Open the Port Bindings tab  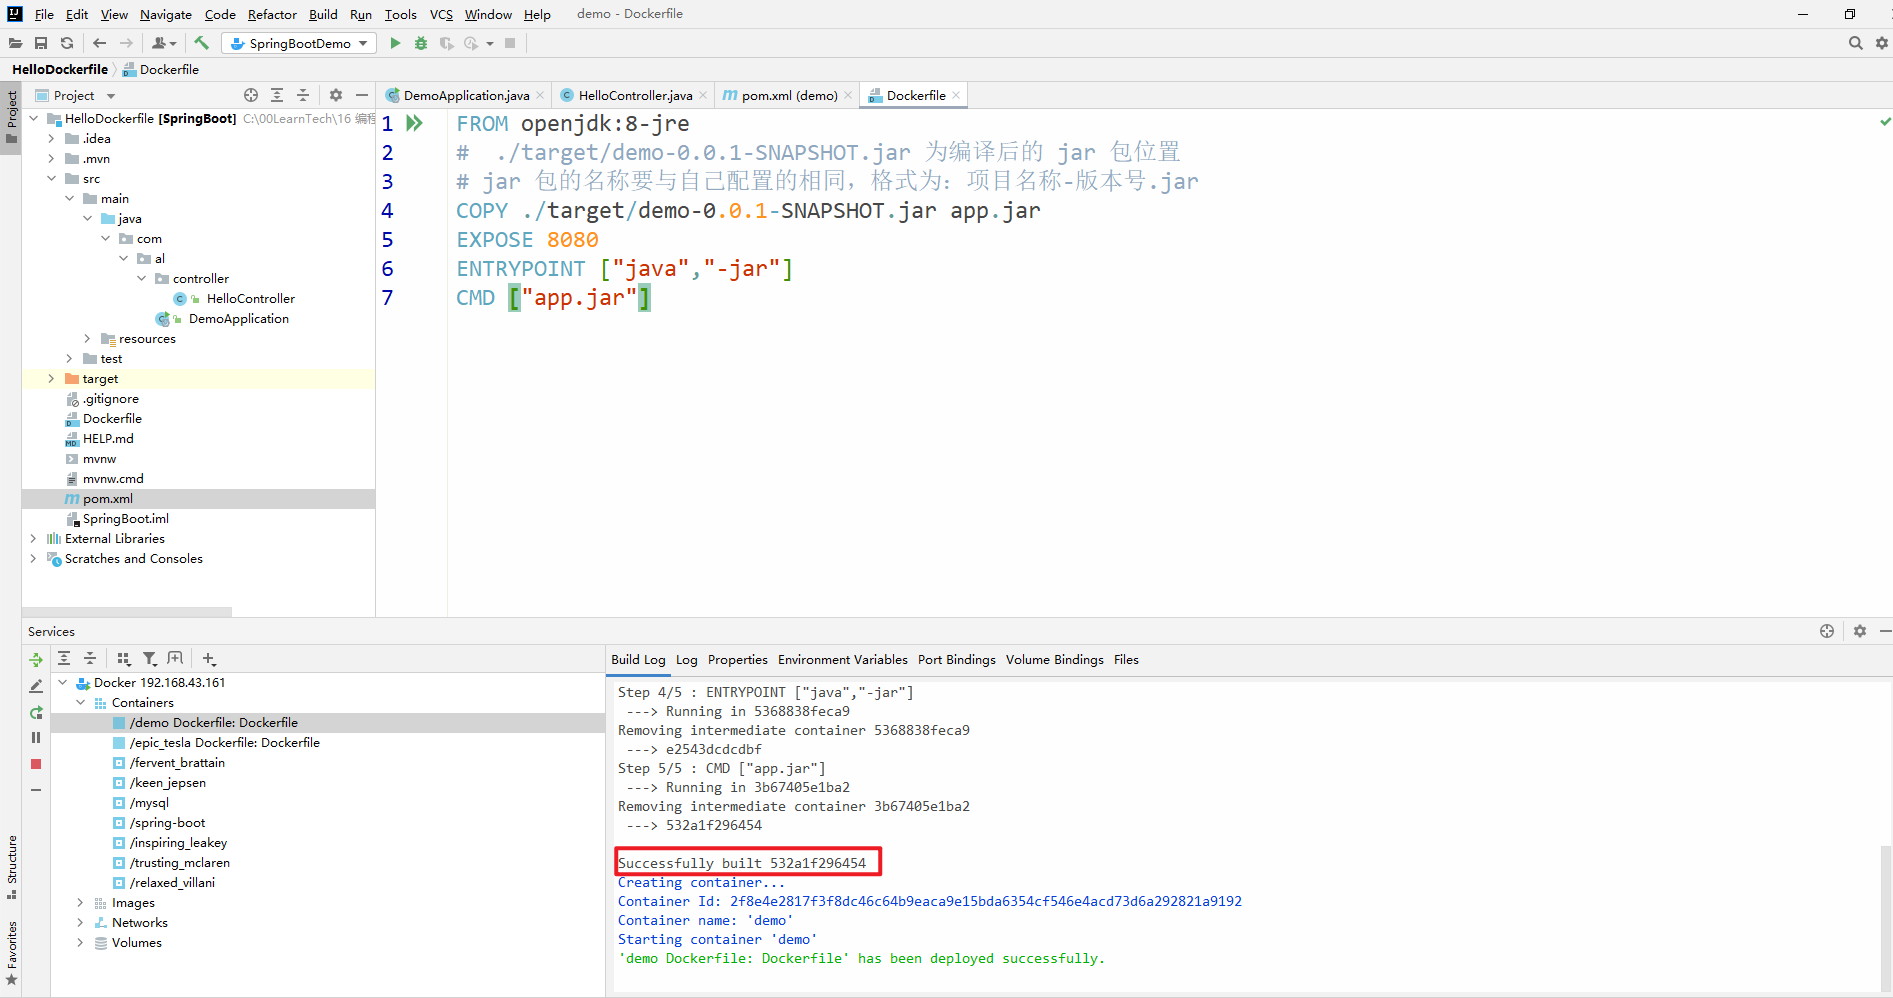(957, 660)
